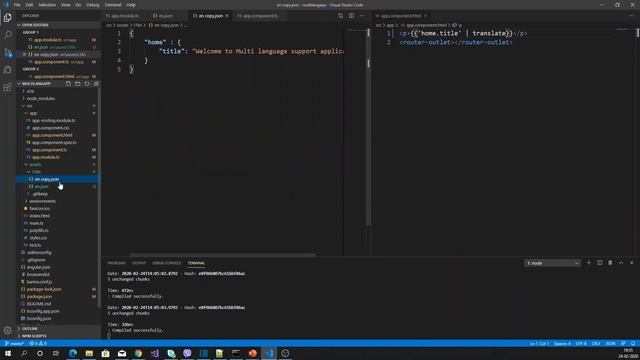Add a new terminal with plus icon
The height and width of the screenshot is (360, 640).
589,263
